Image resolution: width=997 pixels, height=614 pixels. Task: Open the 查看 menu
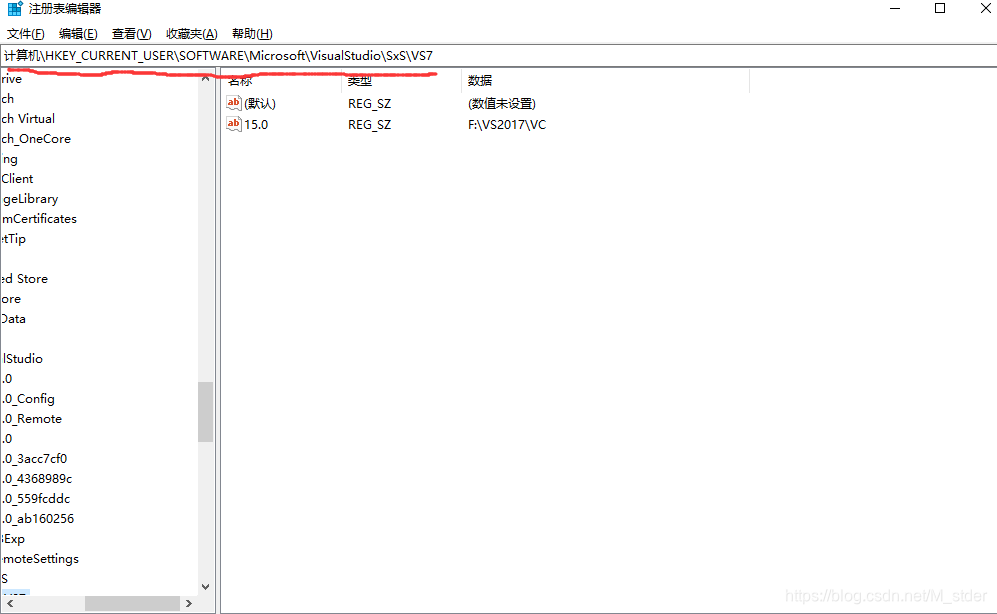coord(131,33)
